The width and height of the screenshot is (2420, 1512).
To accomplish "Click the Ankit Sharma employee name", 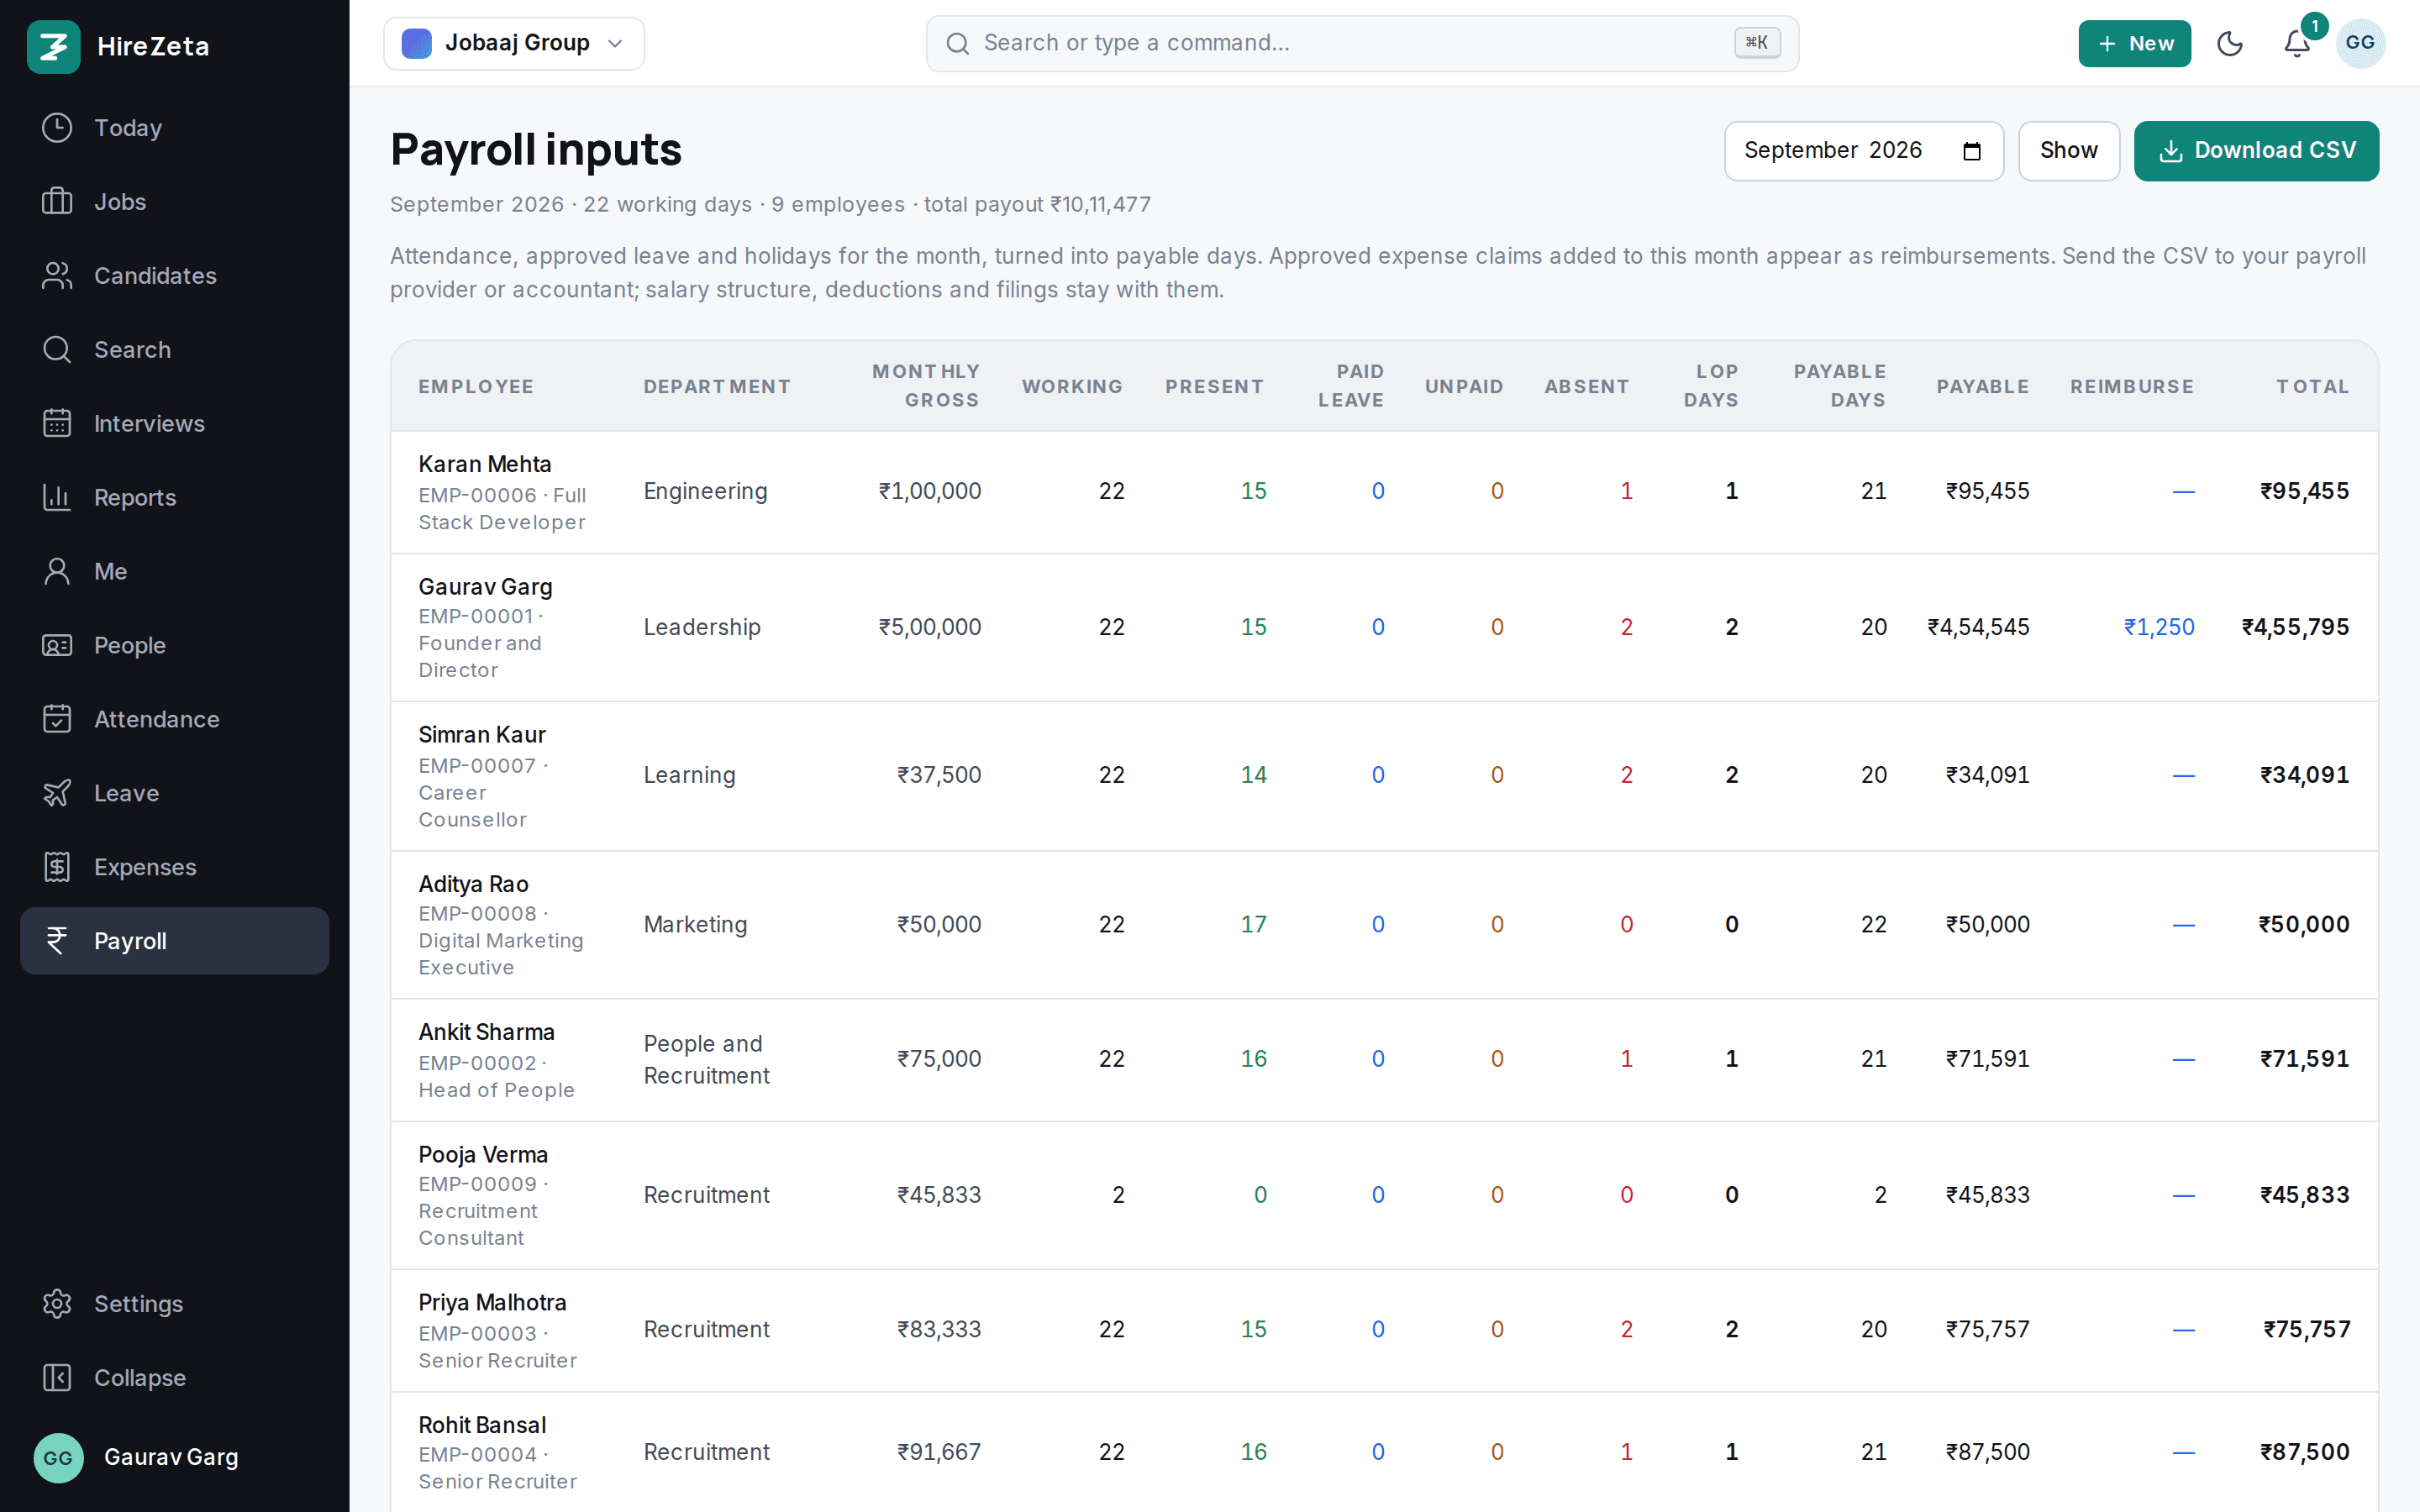I will (486, 1032).
